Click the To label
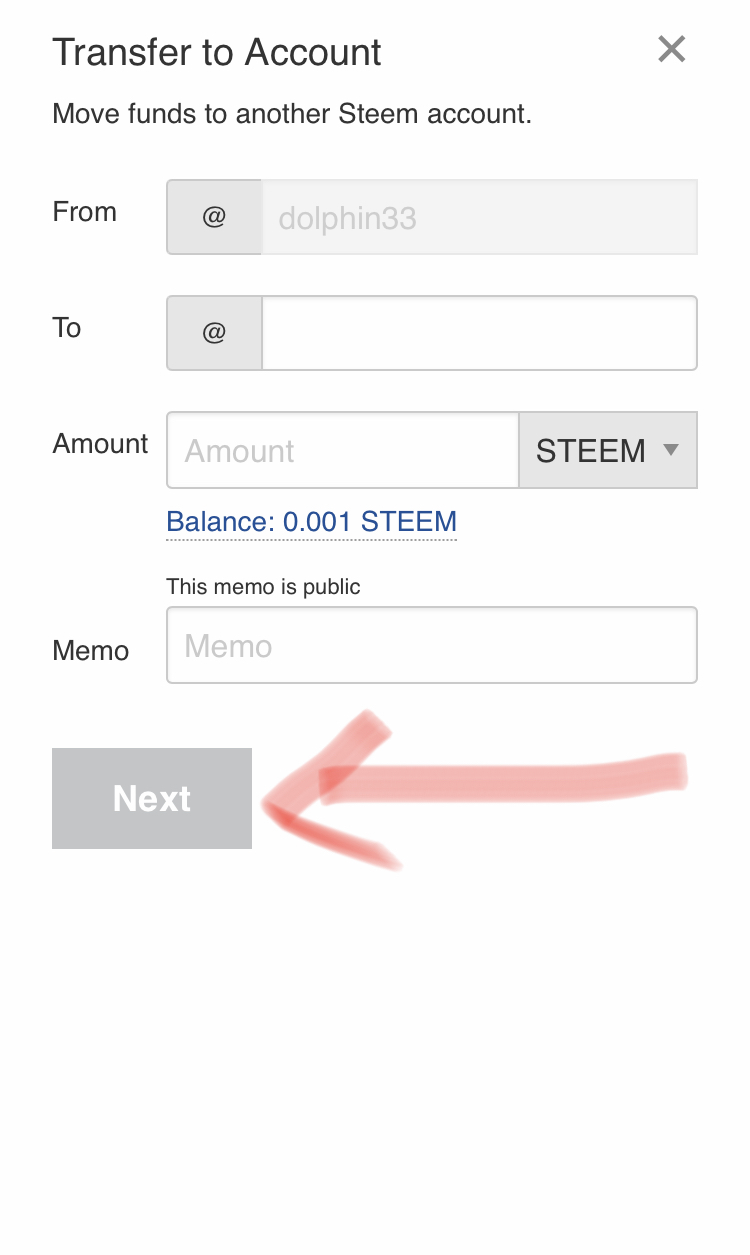The height and width of the screenshot is (1255, 750). (67, 328)
